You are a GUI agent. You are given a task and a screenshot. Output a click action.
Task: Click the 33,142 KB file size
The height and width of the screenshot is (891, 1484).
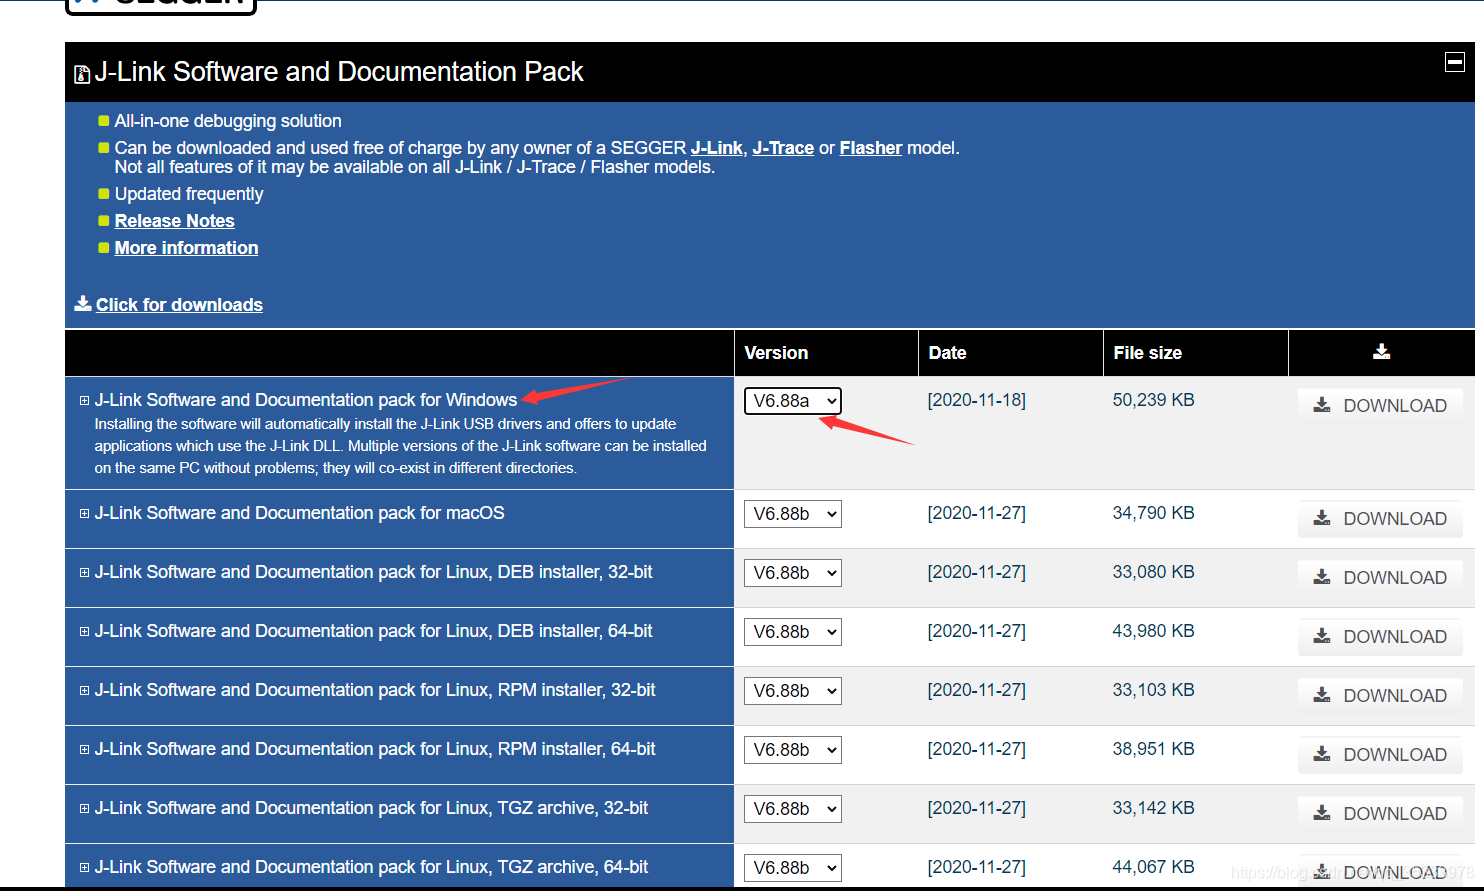tap(1153, 808)
